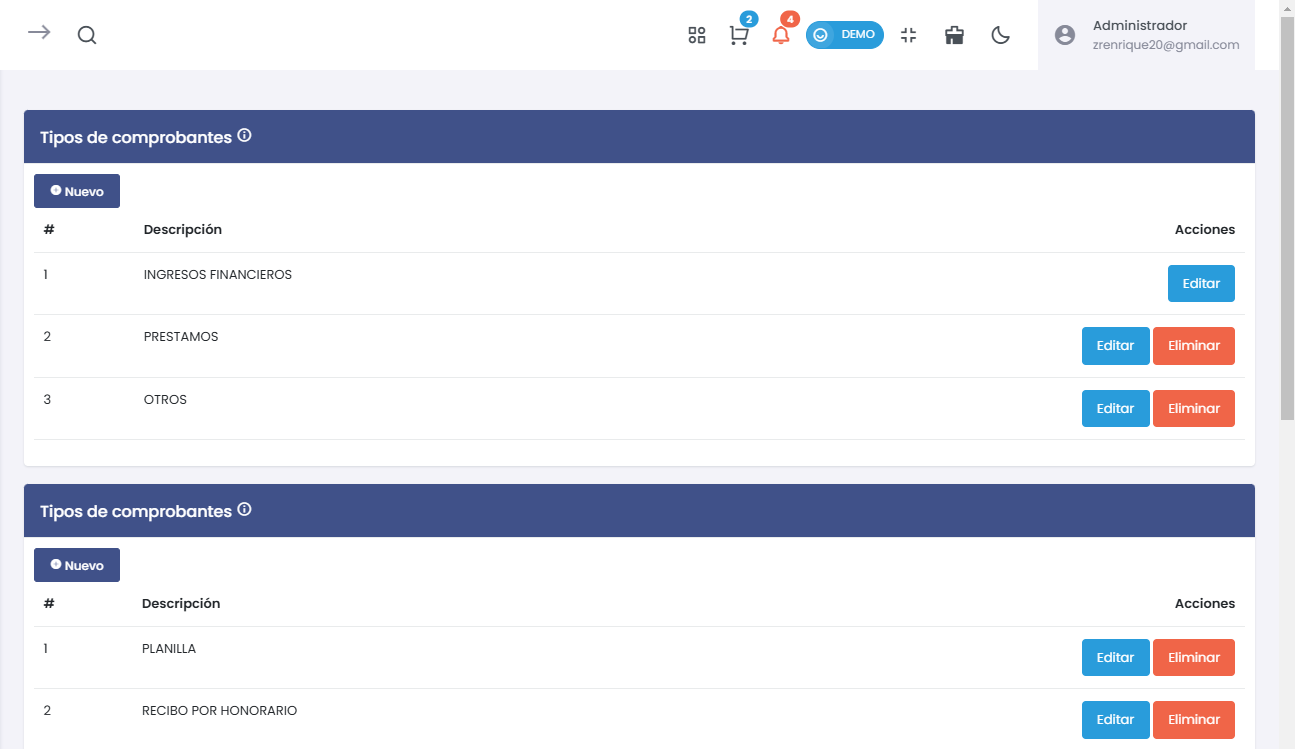Open the shopping cart icon

pos(739,35)
